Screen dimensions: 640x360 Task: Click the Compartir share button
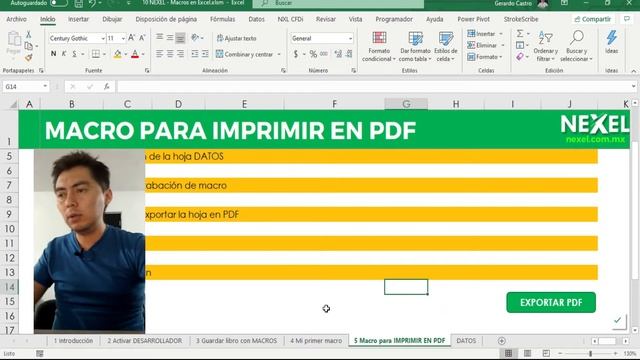(592, 19)
